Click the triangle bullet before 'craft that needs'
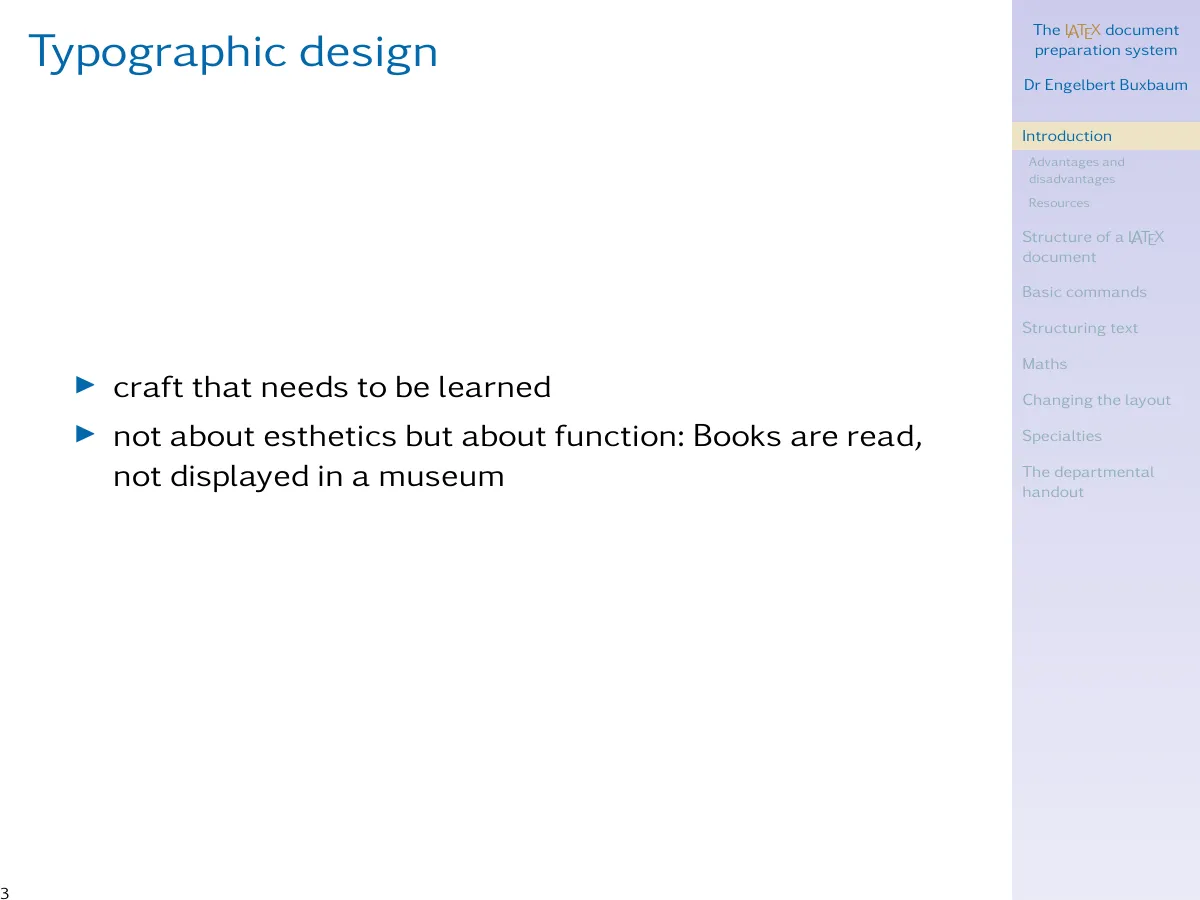This screenshot has height=900, width=1200. coord(85,384)
